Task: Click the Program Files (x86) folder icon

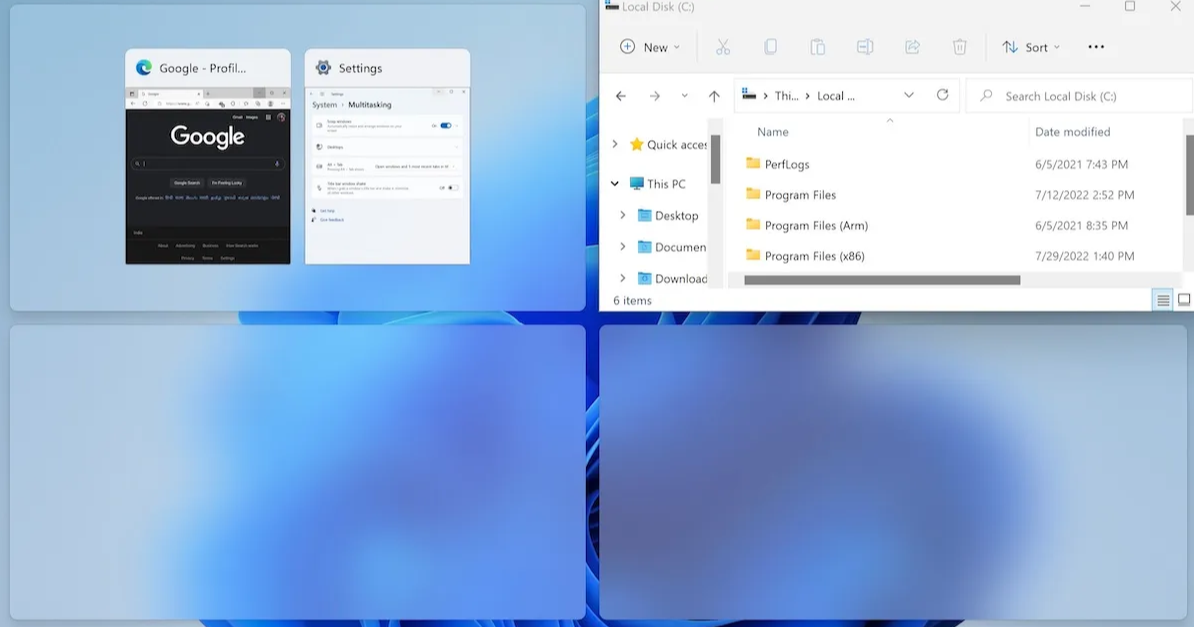Action: tap(753, 255)
